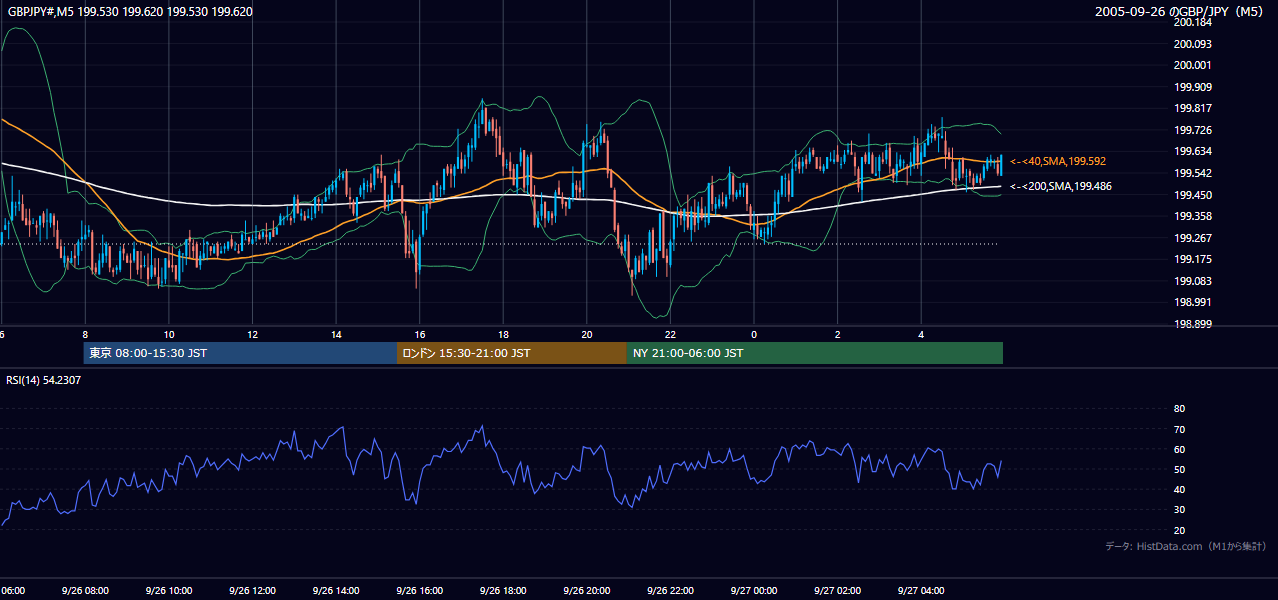The height and width of the screenshot is (600, 1278).
Task: Click the 9/26 22:00 time label
Action: (x=670, y=591)
